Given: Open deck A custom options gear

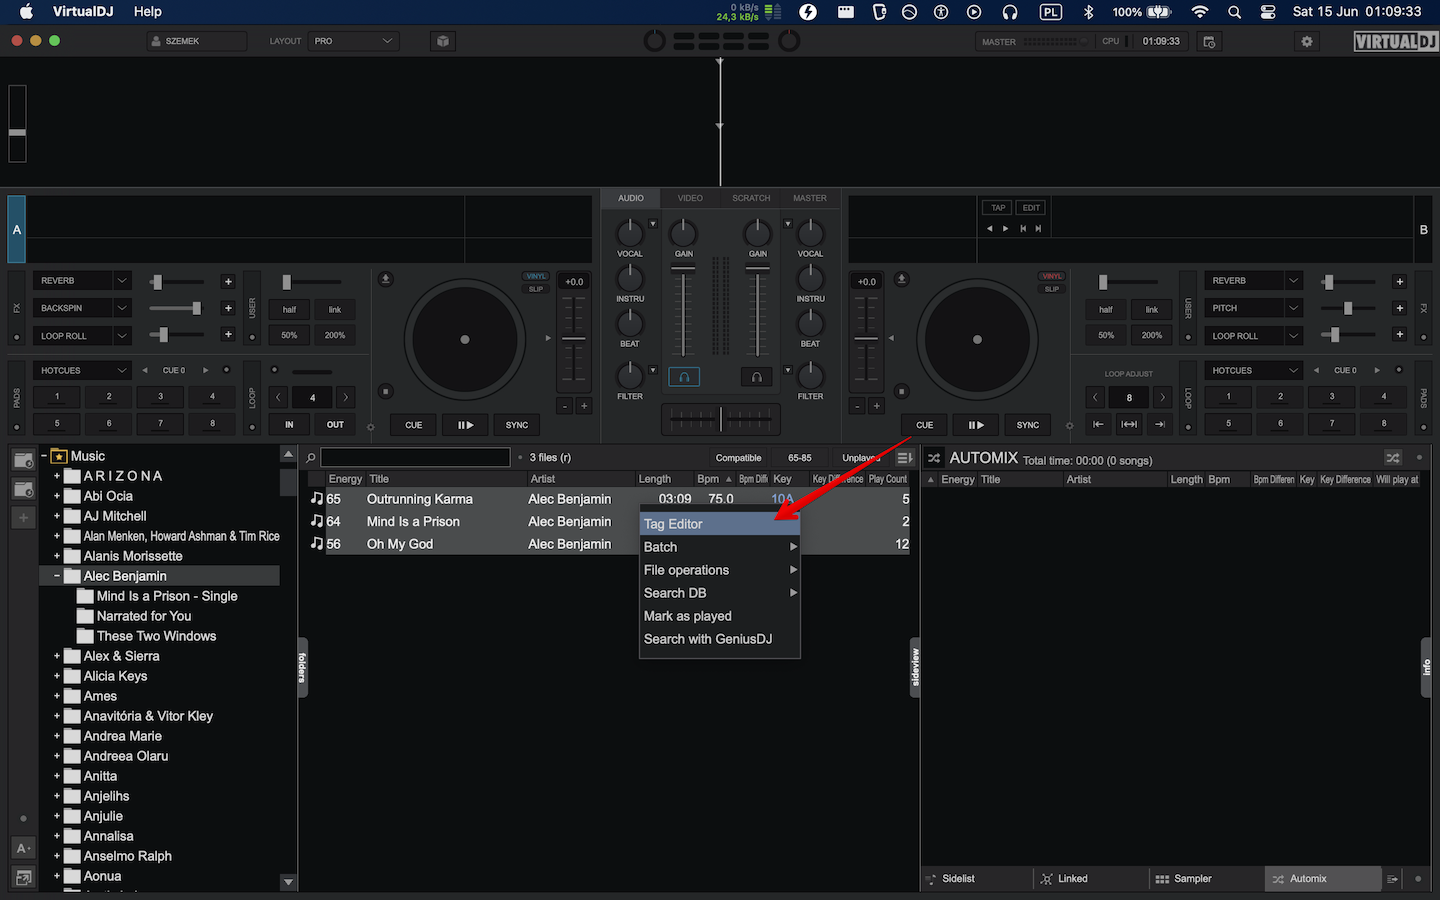Looking at the screenshot, I should pyautogui.click(x=370, y=427).
